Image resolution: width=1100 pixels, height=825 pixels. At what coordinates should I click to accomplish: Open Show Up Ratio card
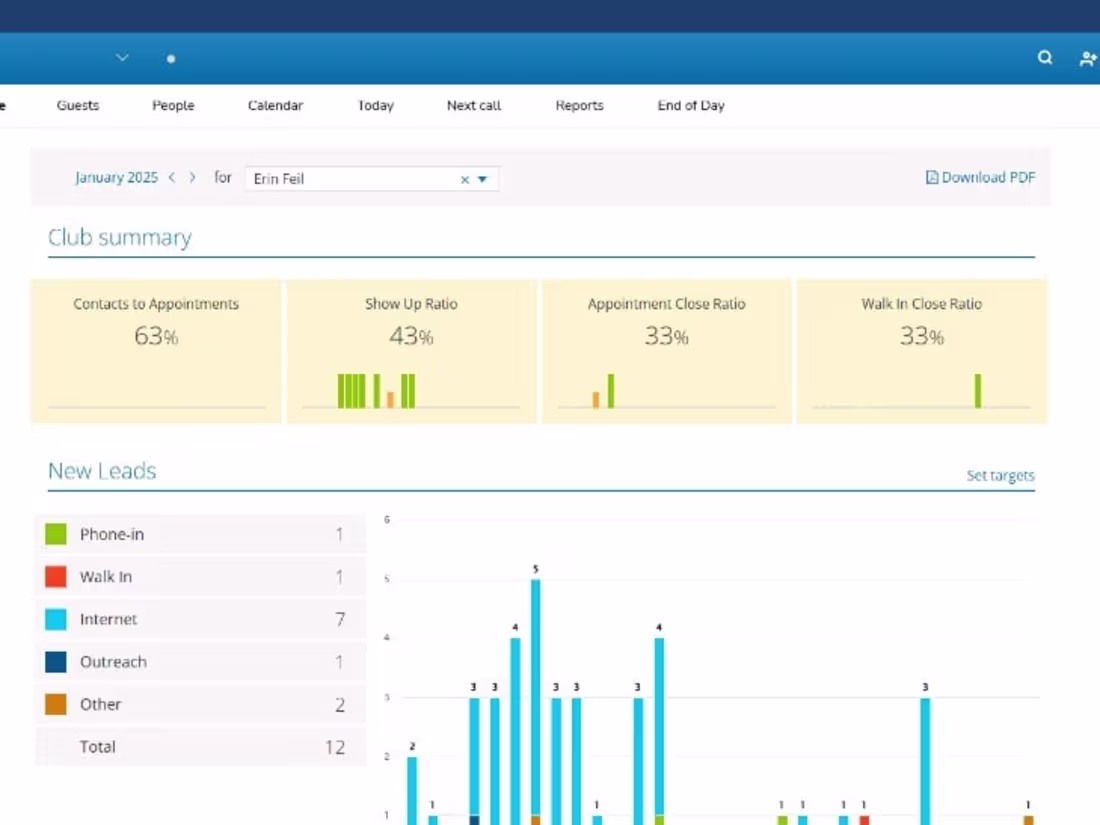coord(411,351)
